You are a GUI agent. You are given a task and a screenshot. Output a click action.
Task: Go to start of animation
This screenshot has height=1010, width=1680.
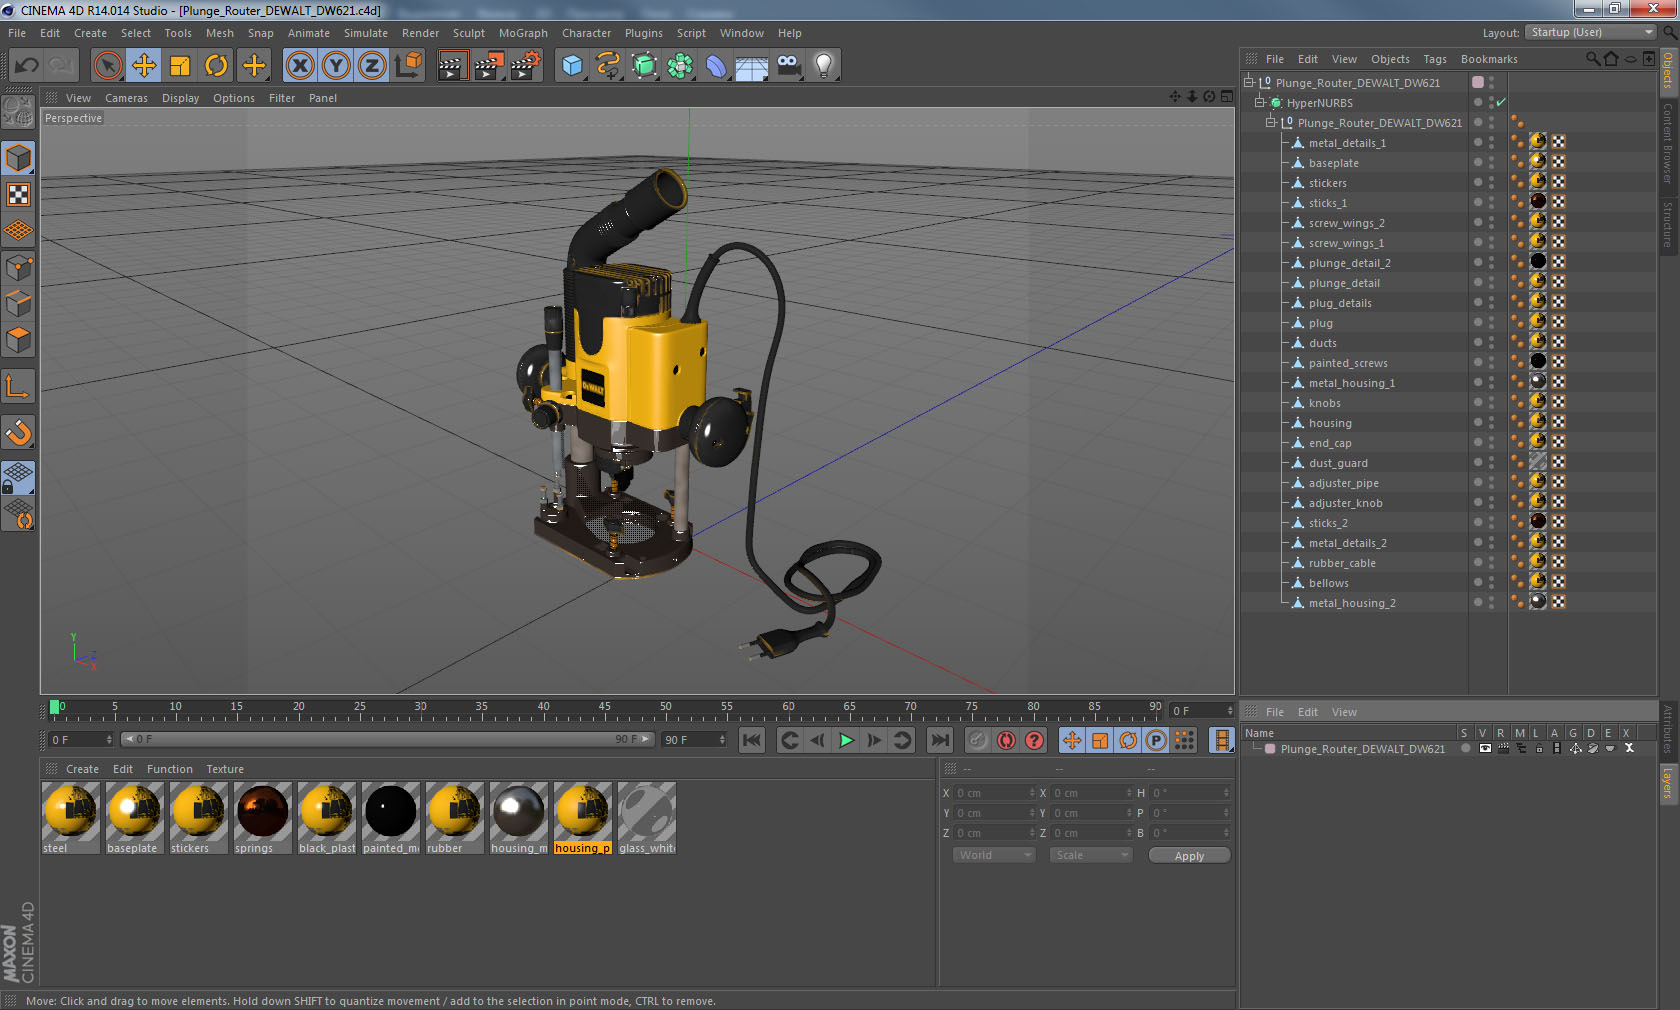click(x=752, y=740)
